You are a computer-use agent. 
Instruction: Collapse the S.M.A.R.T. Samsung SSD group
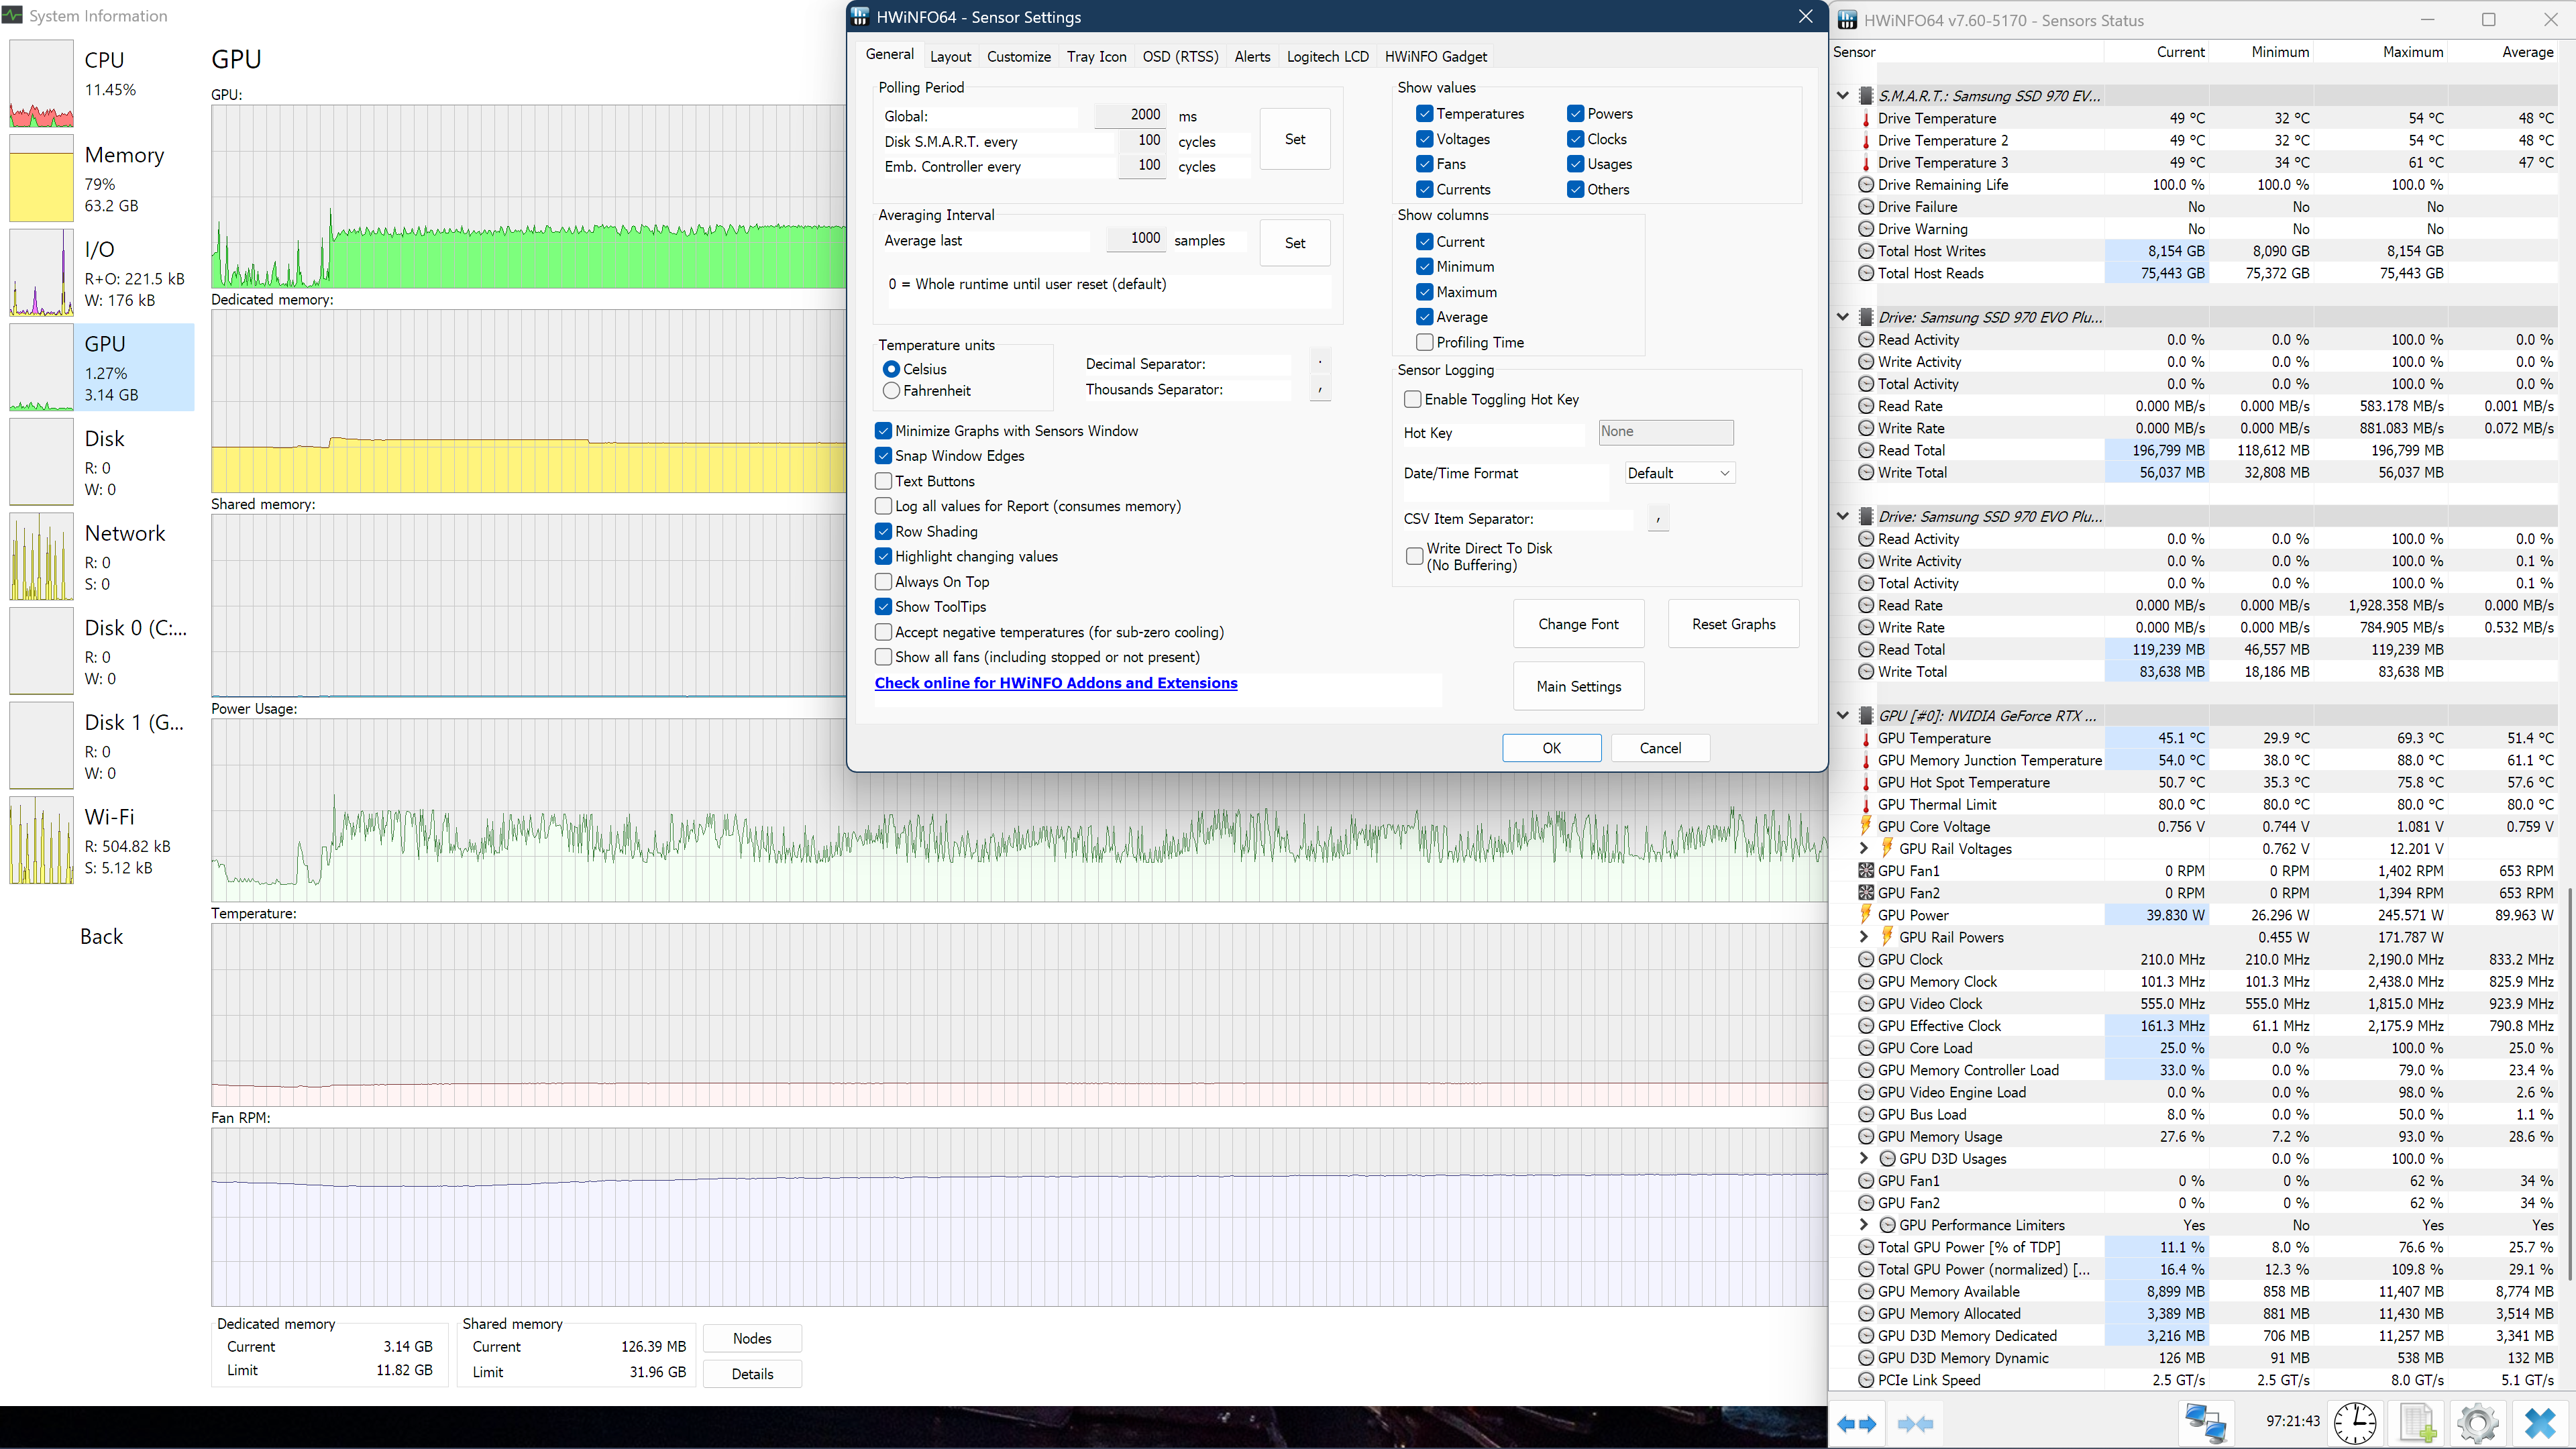[1843, 96]
